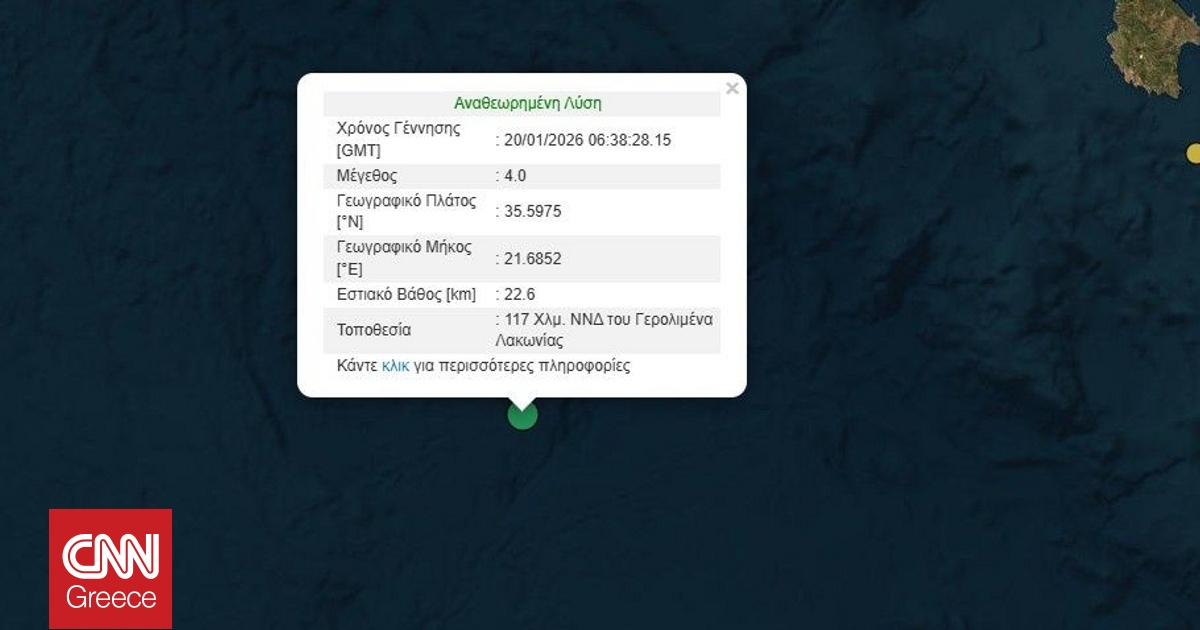
Task: Select the yellow earthquake marker at right edge
Action: tap(1193, 153)
